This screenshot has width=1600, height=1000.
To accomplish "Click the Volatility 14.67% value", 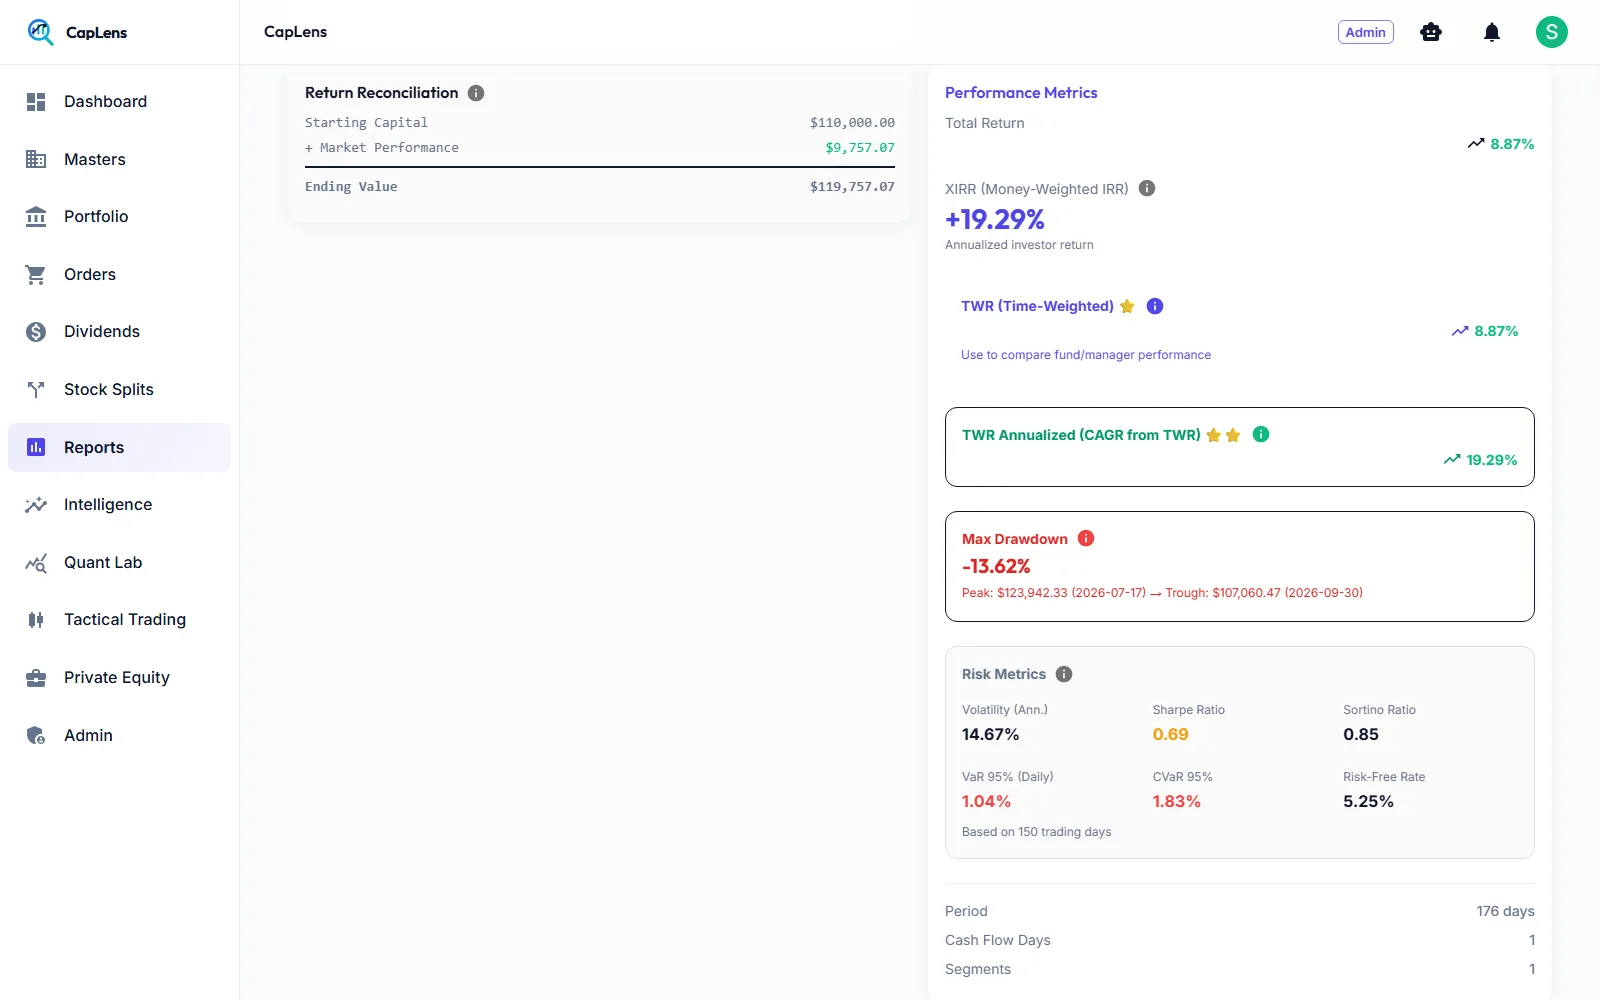I will [x=990, y=734].
